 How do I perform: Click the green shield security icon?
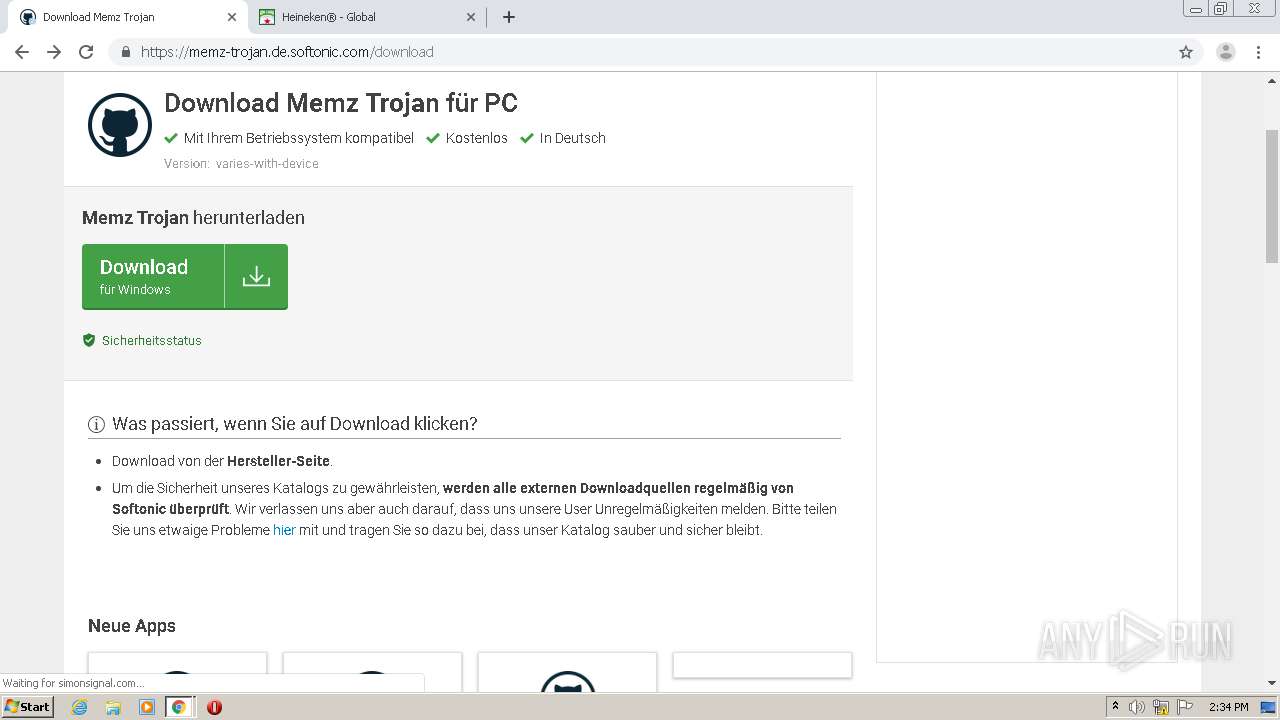[x=89, y=341]
